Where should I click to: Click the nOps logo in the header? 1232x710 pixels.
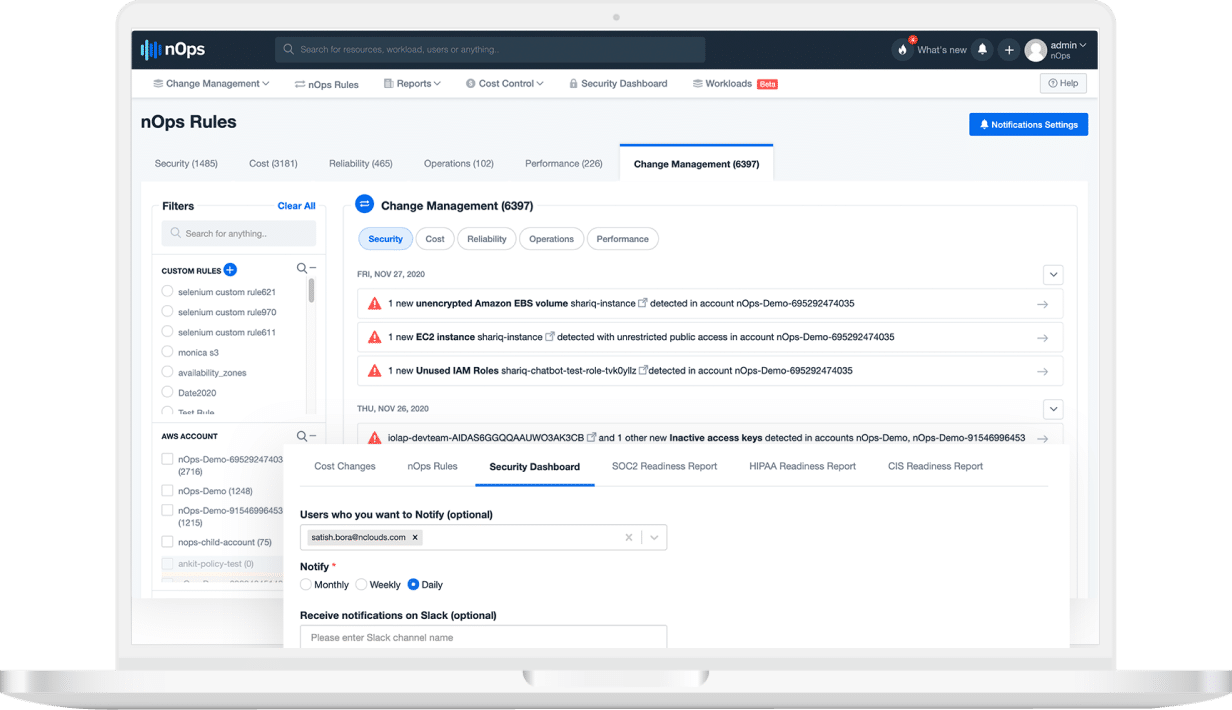[173, 49]
